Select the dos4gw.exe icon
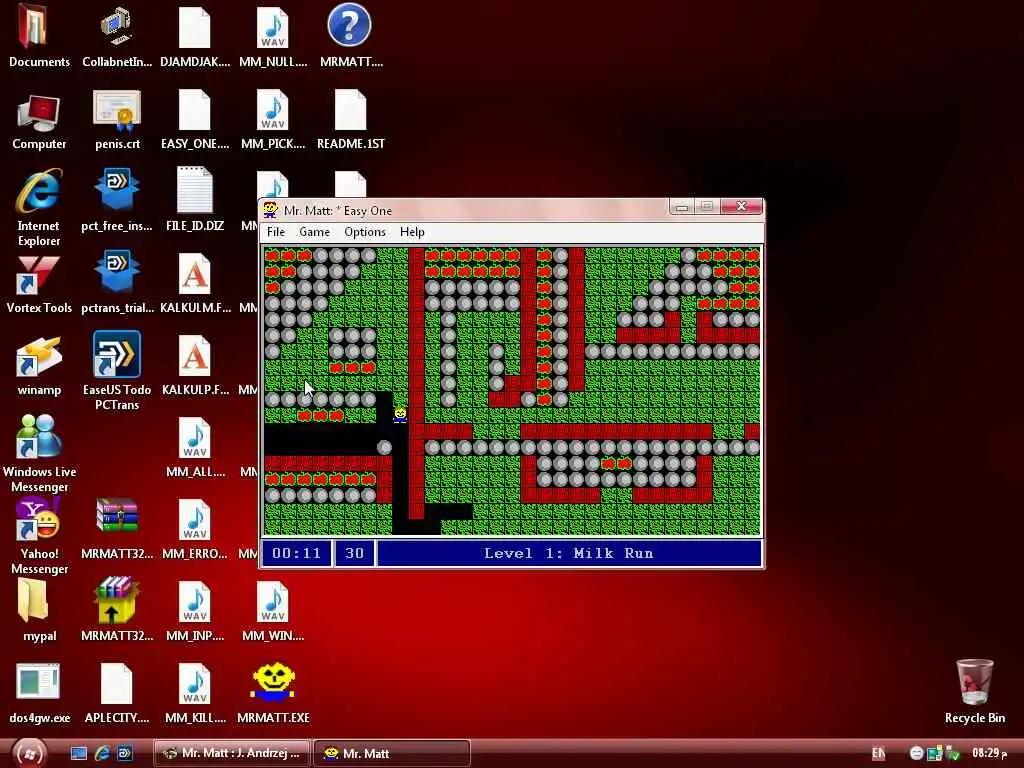The image size is (1024, 768). coord(39,694)
